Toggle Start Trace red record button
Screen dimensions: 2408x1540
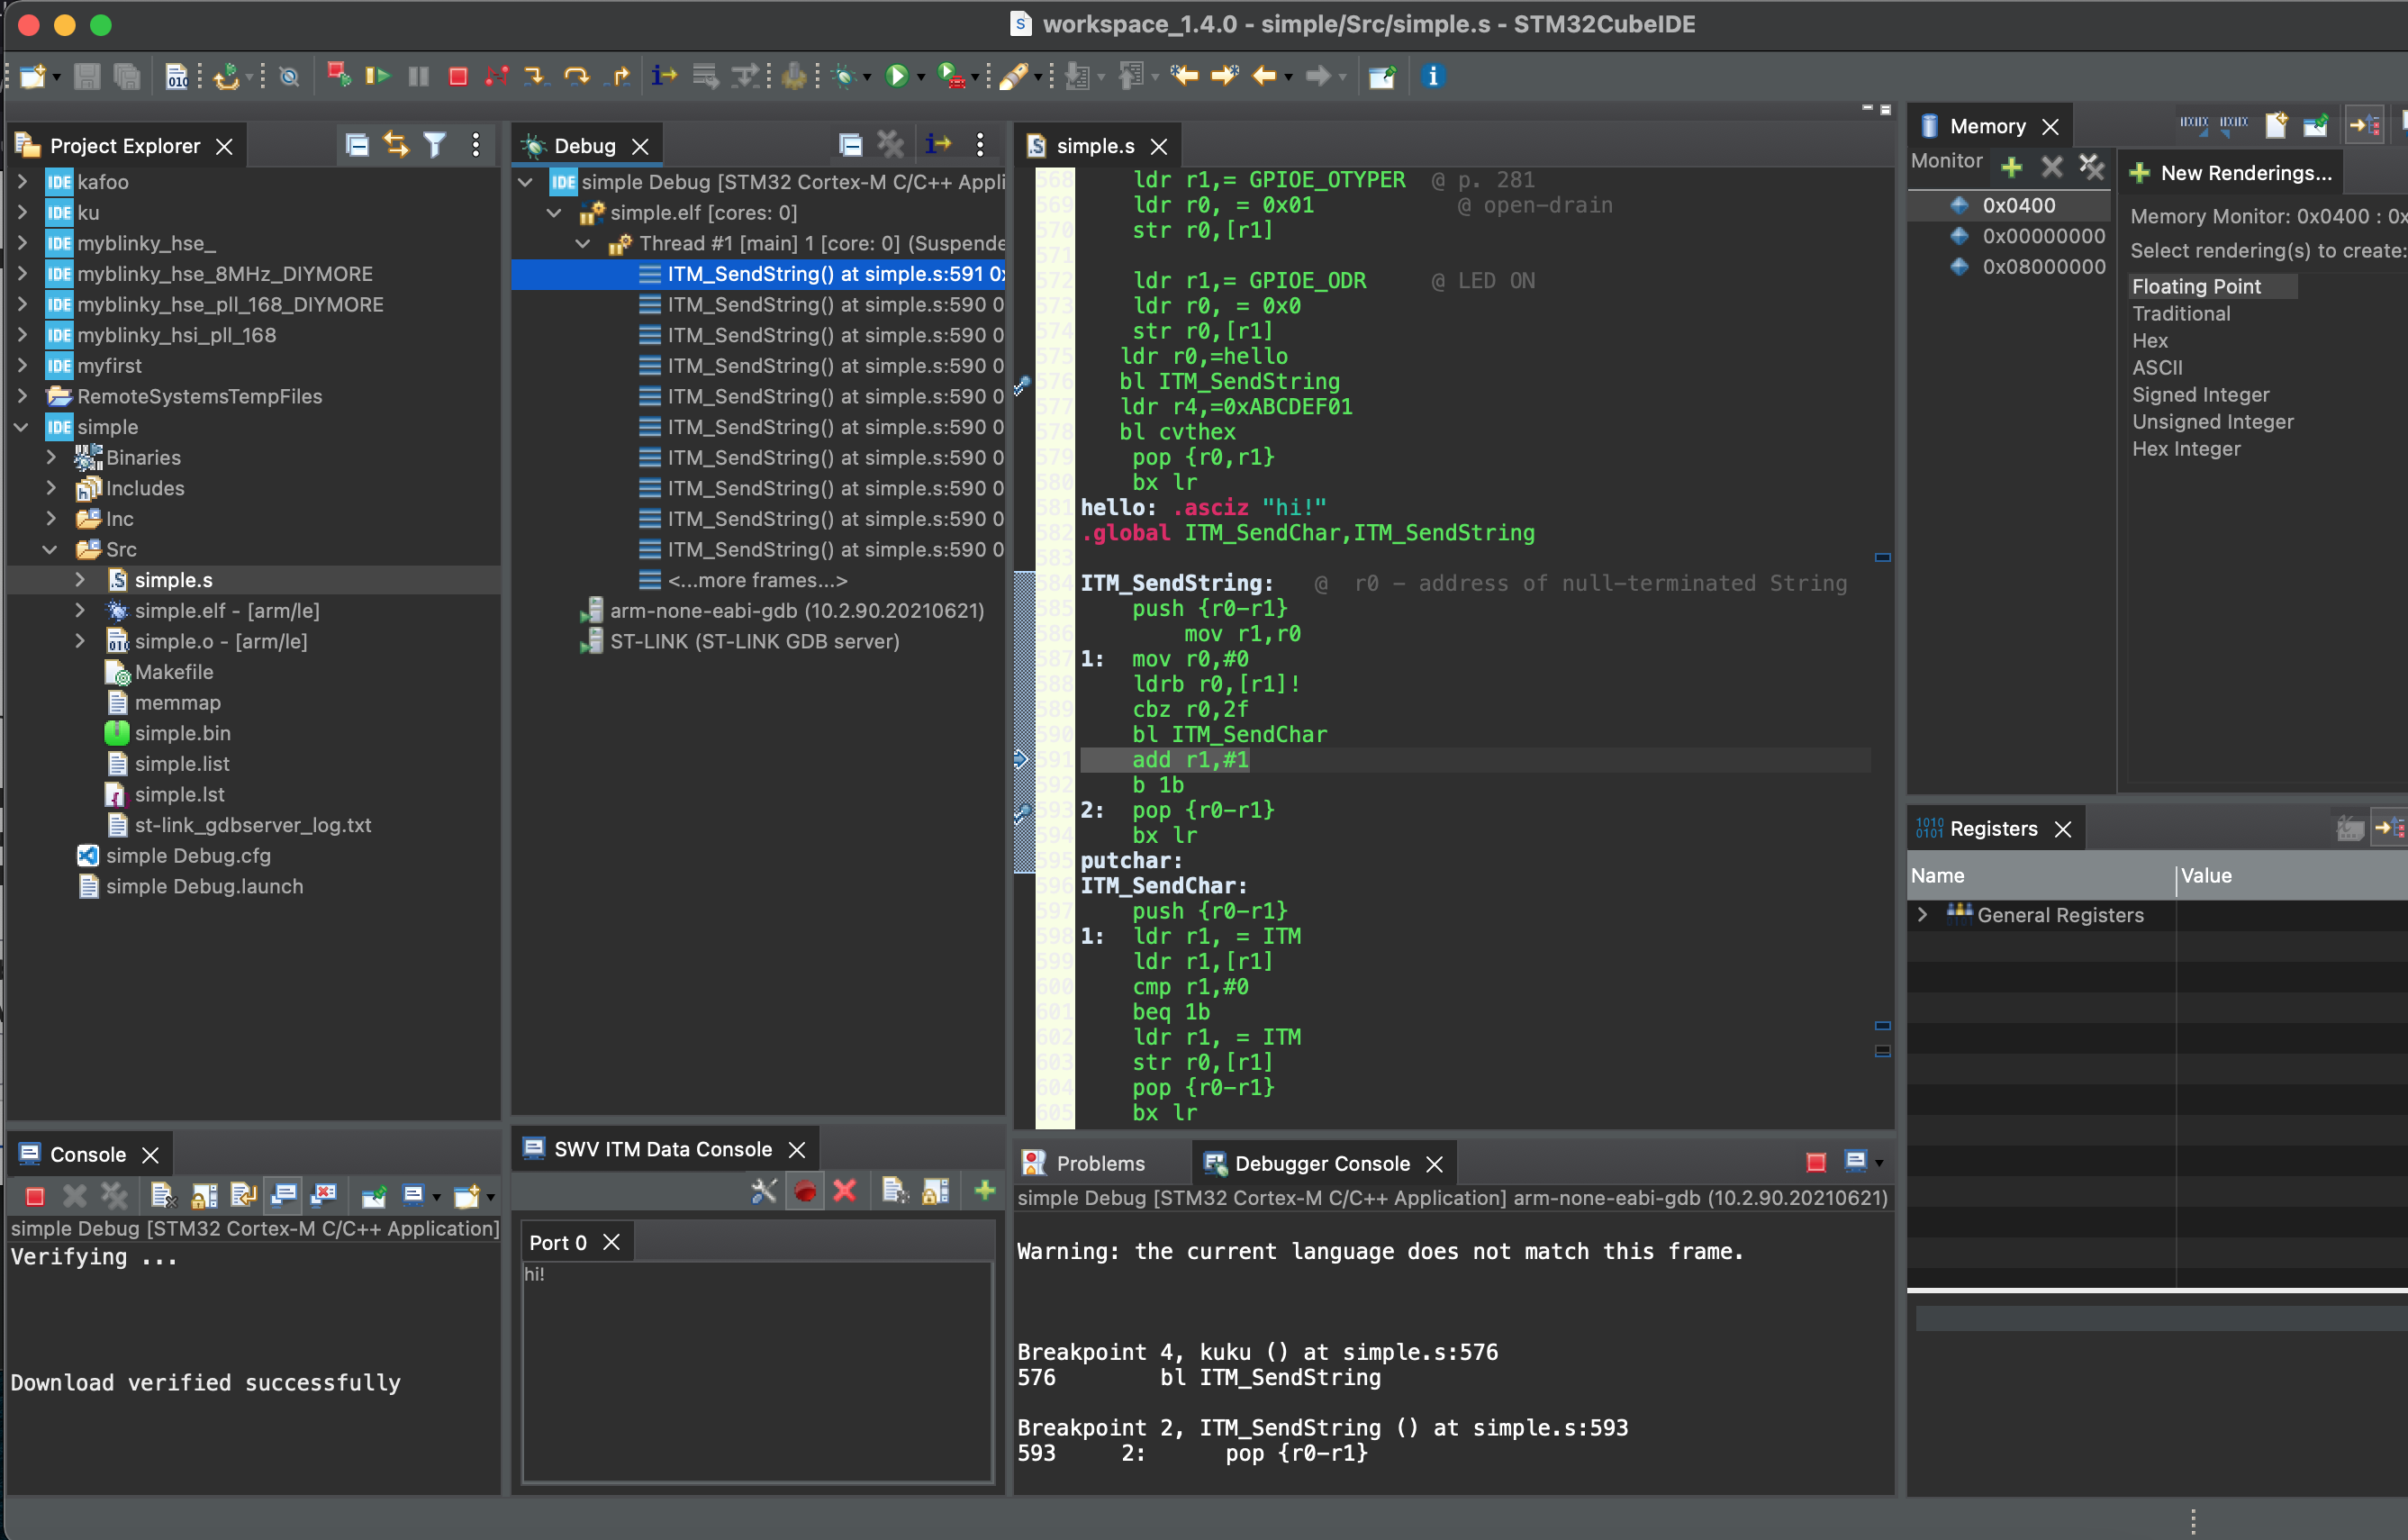point(805,1190)
